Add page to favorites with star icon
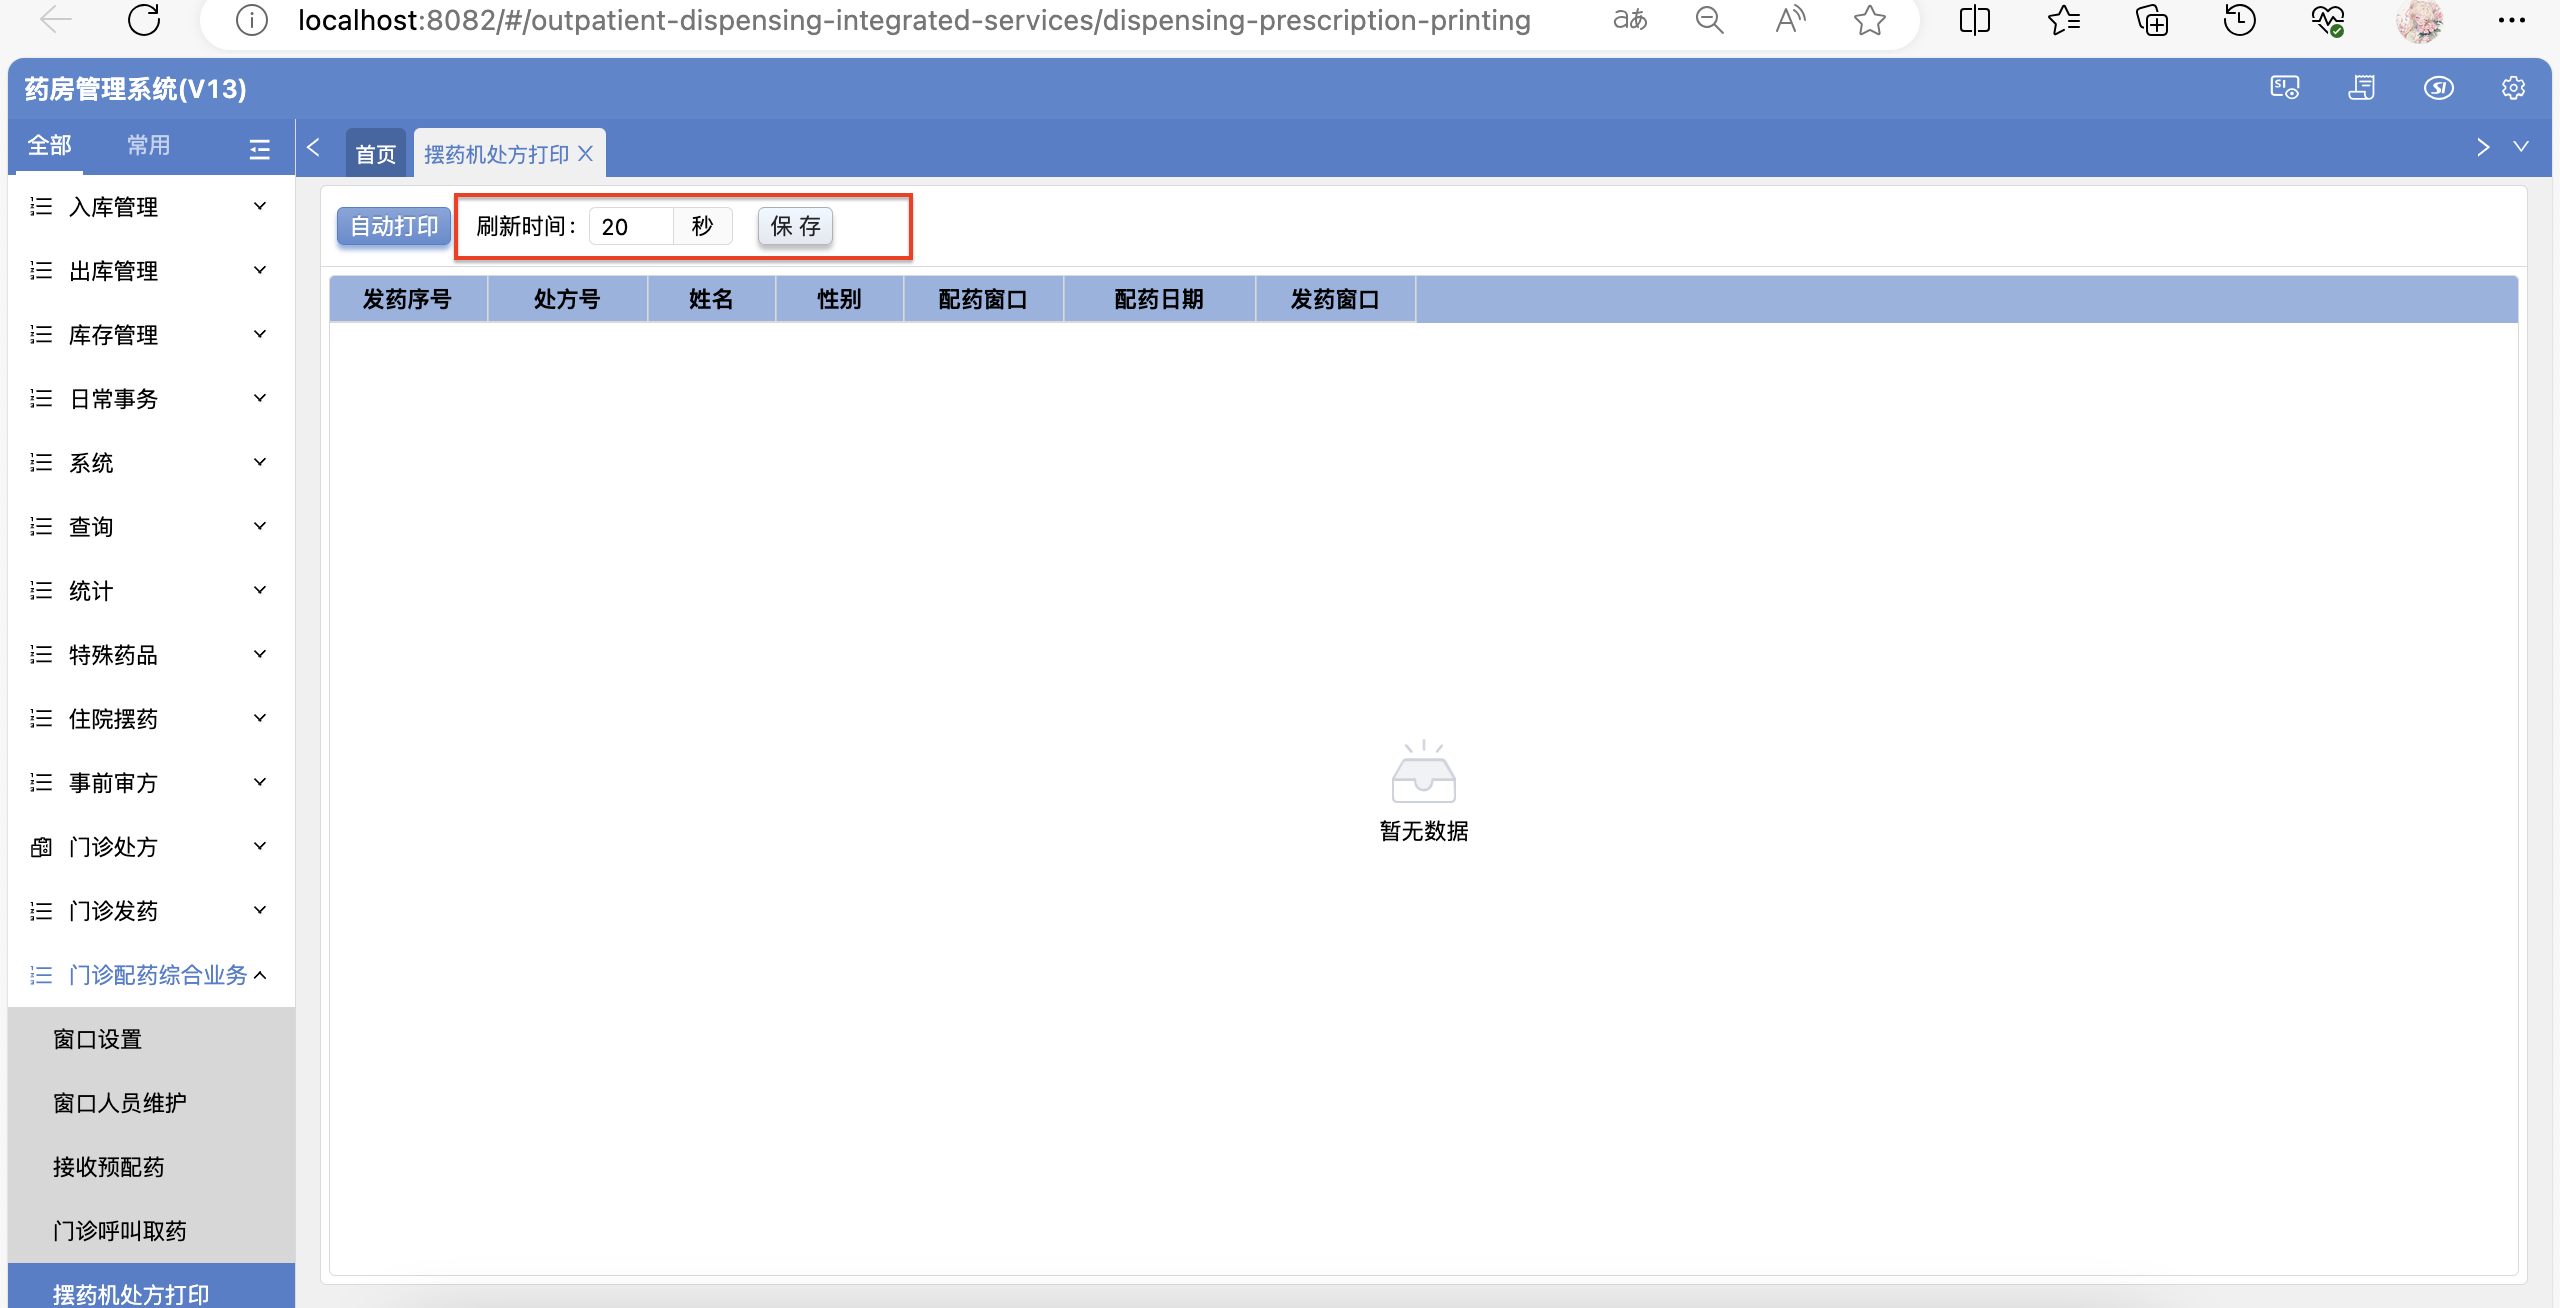Viewport: 2560px width, 1308px height. 1869,20
